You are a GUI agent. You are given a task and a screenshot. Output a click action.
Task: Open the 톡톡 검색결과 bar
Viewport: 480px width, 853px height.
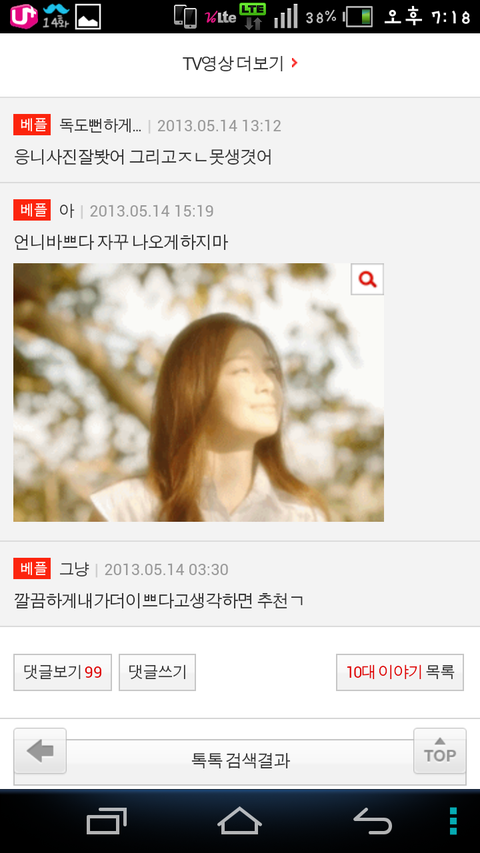click(240, 760)
